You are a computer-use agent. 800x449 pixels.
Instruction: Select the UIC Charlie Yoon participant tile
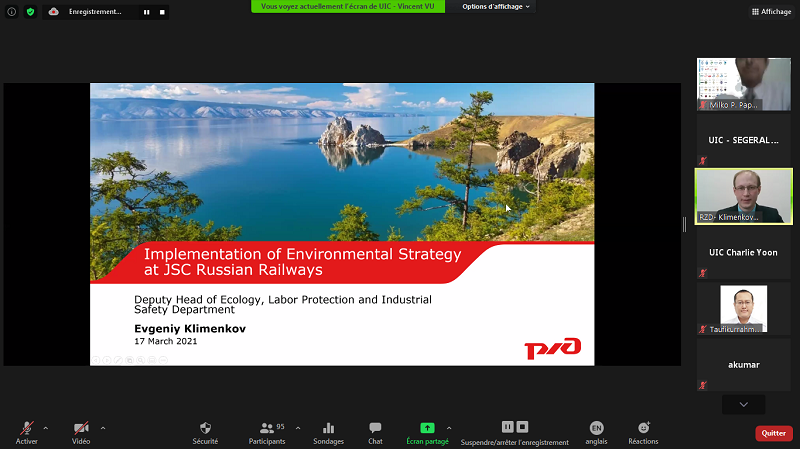click(744, 252)
